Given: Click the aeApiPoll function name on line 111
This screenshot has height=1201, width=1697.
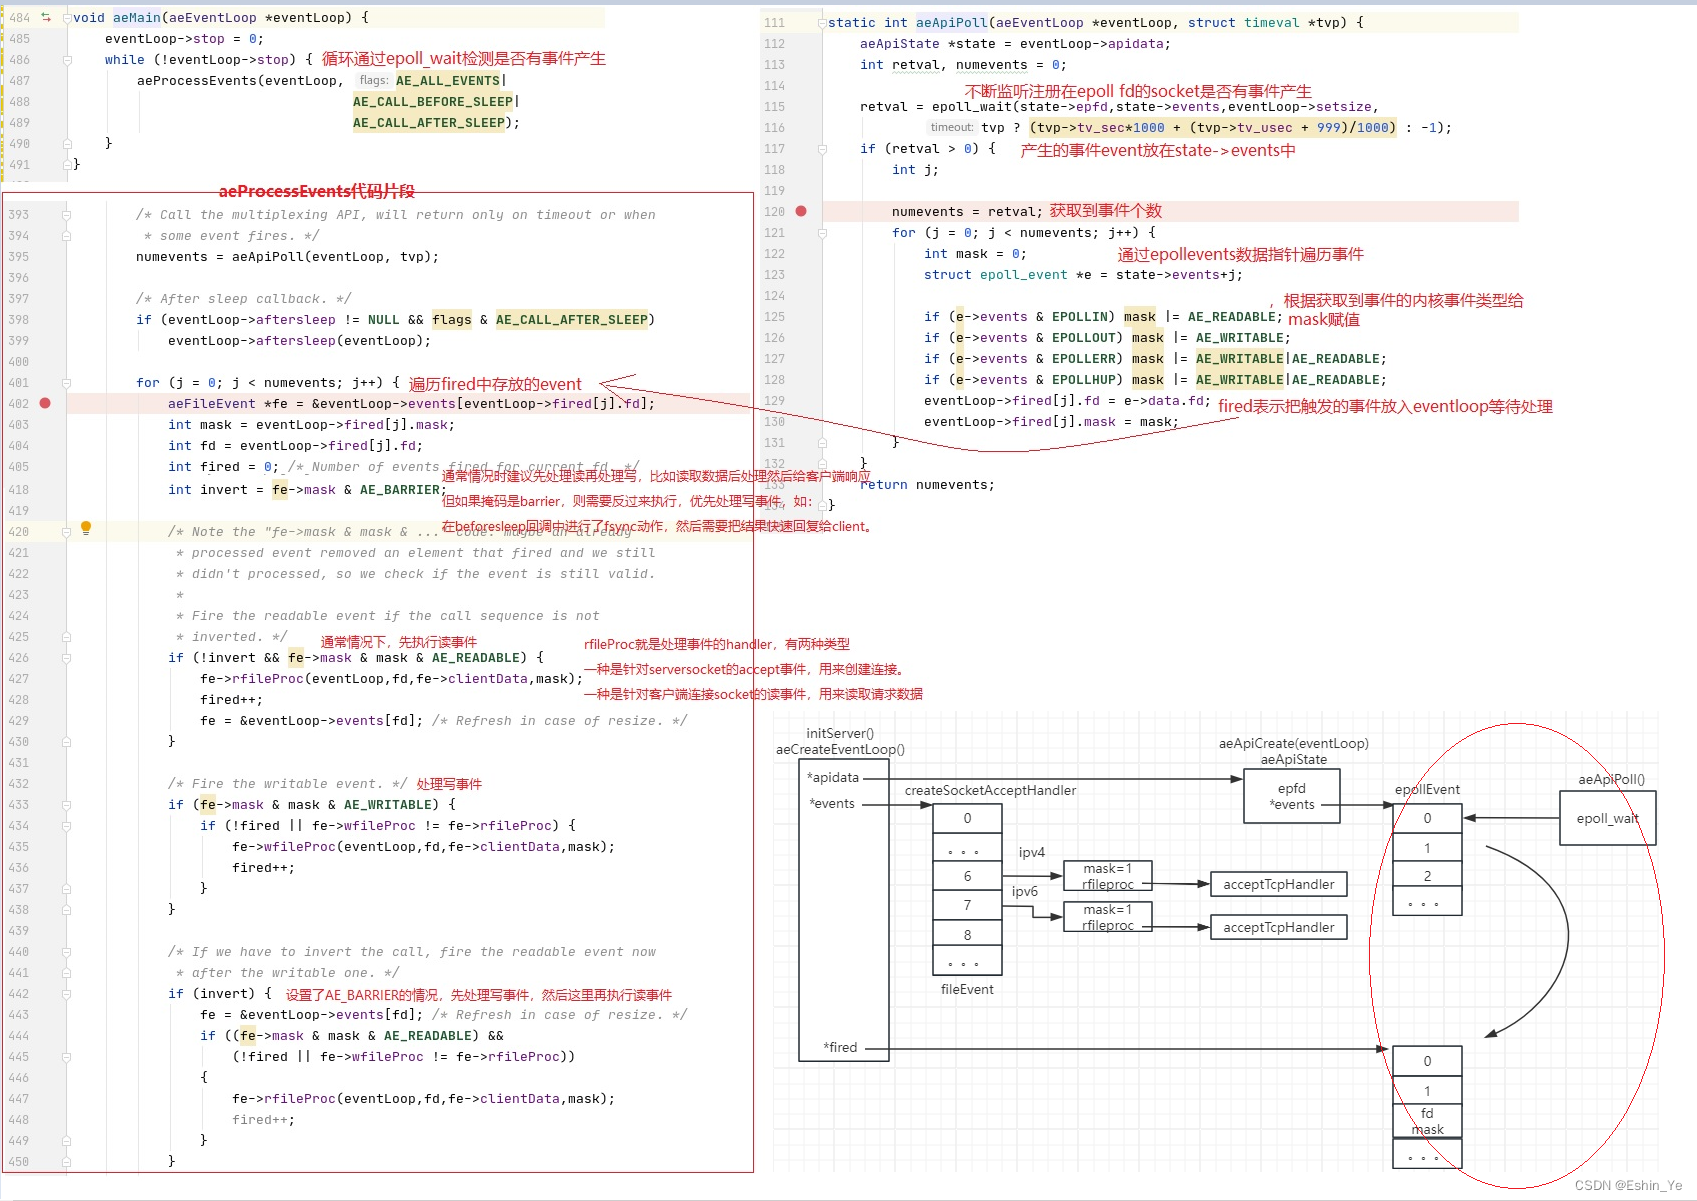Looking at the screenshot, I should pos(952,23).
